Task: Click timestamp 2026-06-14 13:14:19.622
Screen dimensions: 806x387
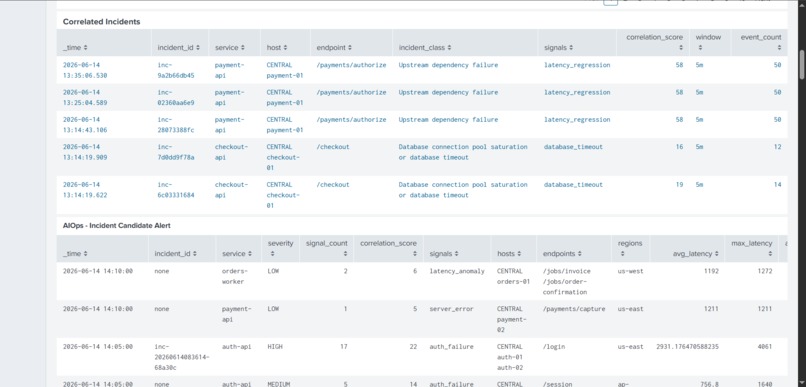Action: (x=85, y=190)
